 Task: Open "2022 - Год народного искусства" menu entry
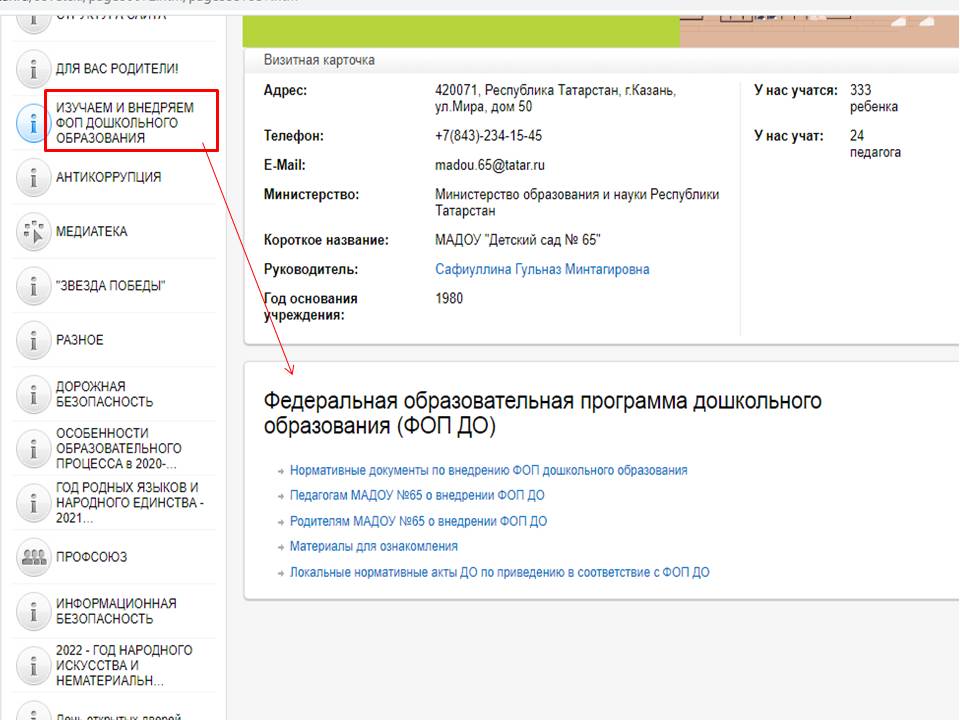[124, 666]
